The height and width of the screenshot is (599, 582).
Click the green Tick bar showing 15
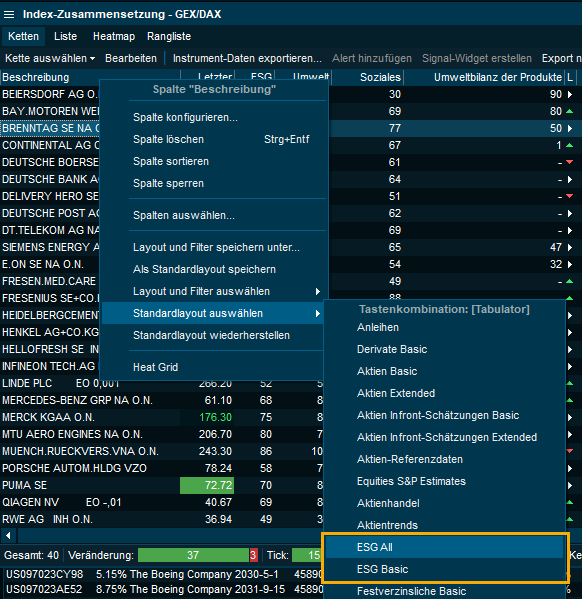coord(308,555)
